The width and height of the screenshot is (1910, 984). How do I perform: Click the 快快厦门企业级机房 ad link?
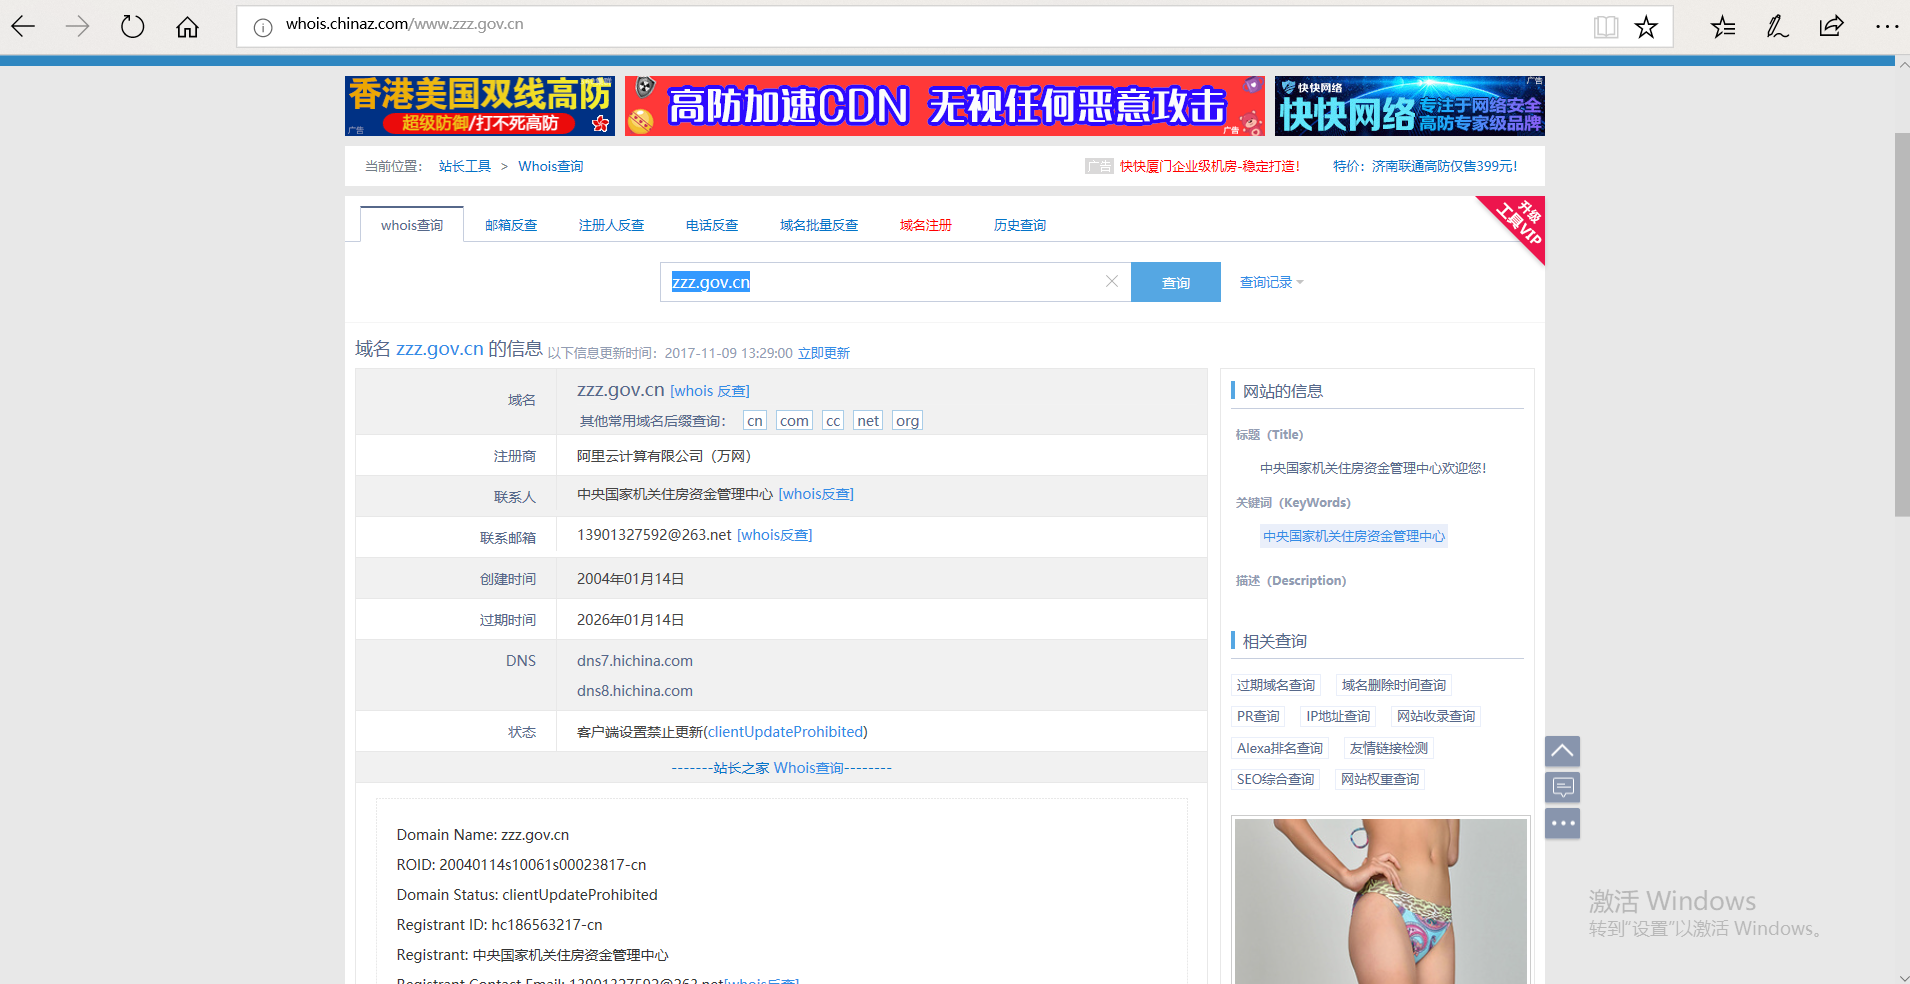(x=1210, y=166)
